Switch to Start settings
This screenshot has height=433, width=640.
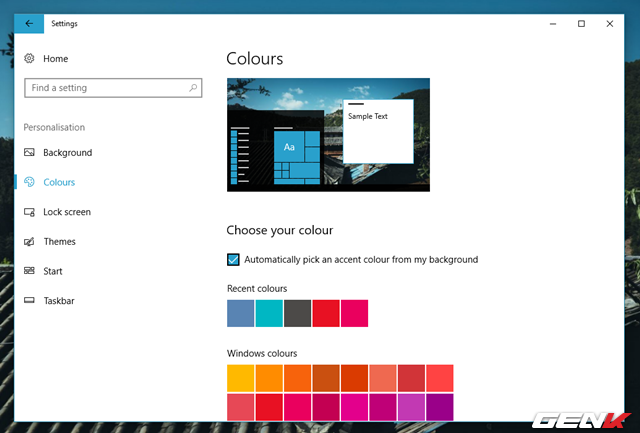point(53,271)
